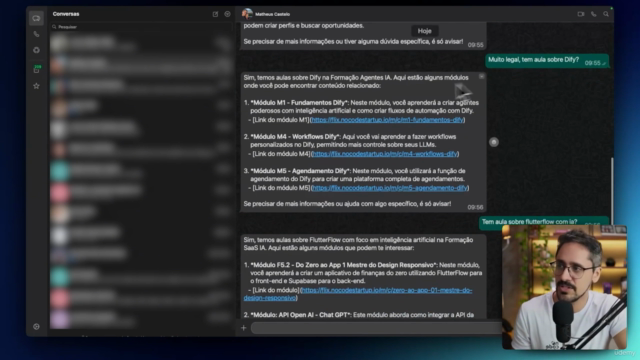Click text "Módulo M1 - Fundamentos Dify"
This screenshot has height=360, width=640.
(x=299, y=102)
